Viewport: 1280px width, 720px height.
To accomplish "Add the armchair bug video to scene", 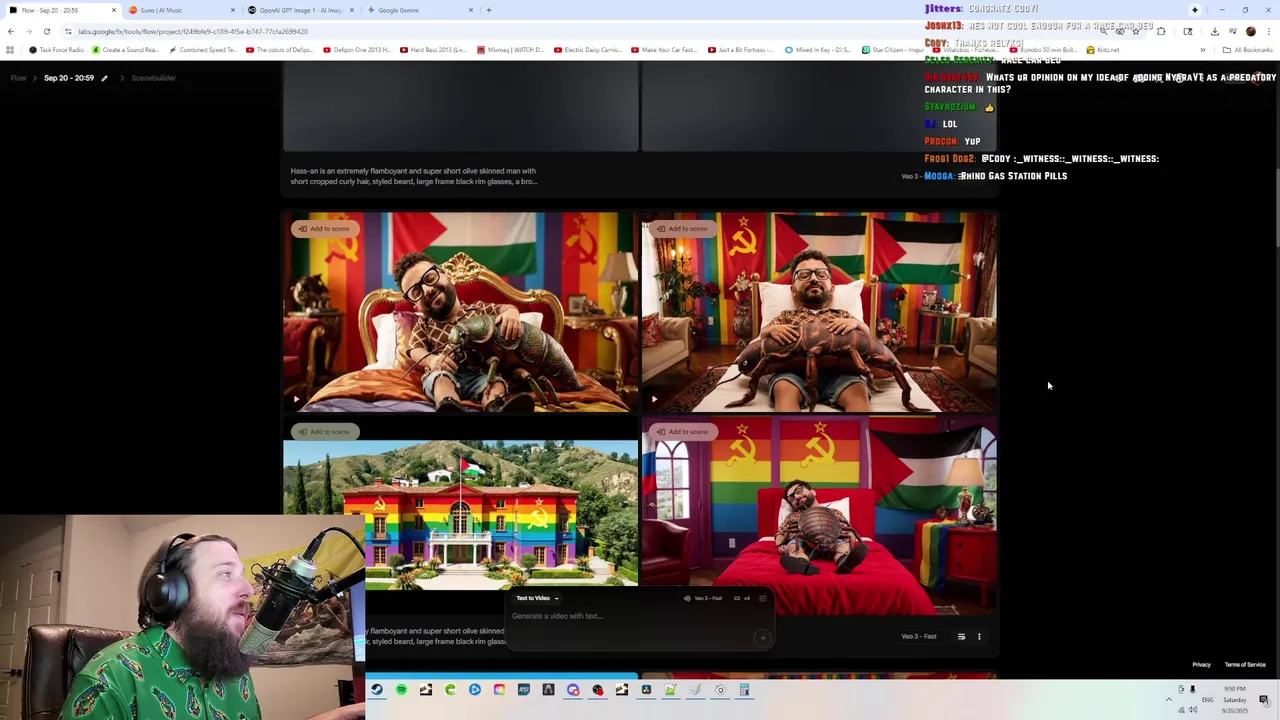I will (323, 229).
